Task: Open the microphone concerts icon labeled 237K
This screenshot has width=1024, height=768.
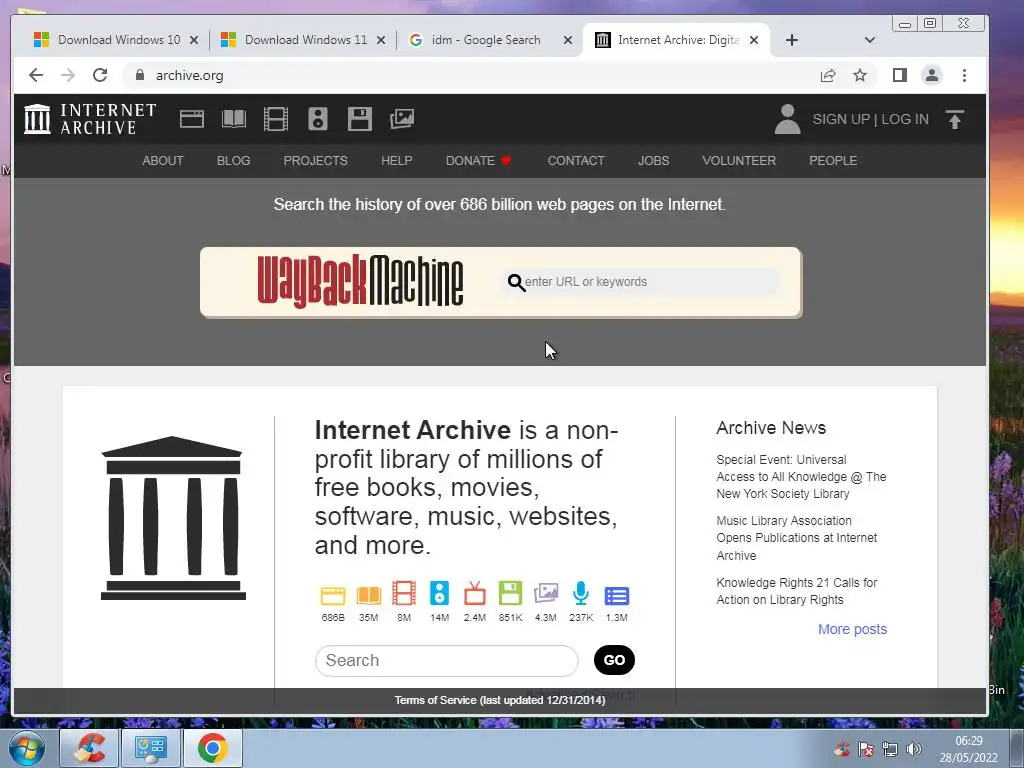Action: (x=581, y=594)
